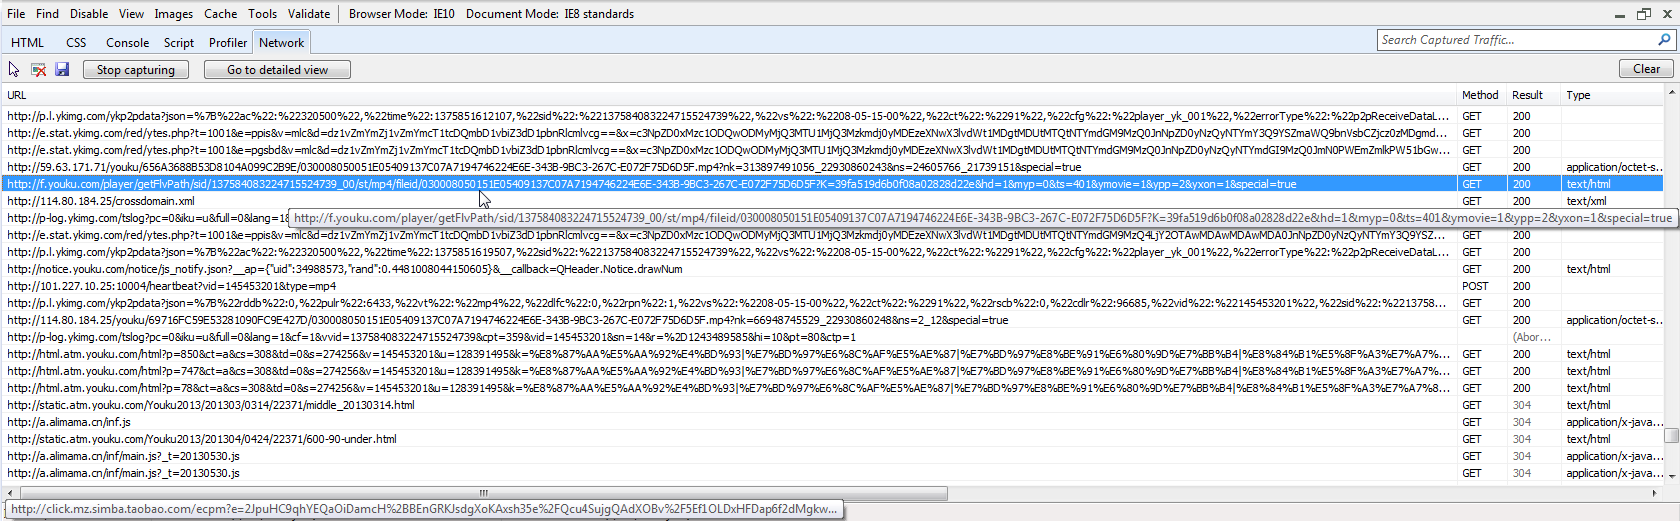Open Document Mode IE8 standards menu
The width and height of the screenshot is (1680, 521).
pyautogui.click(x=550, y=14)
